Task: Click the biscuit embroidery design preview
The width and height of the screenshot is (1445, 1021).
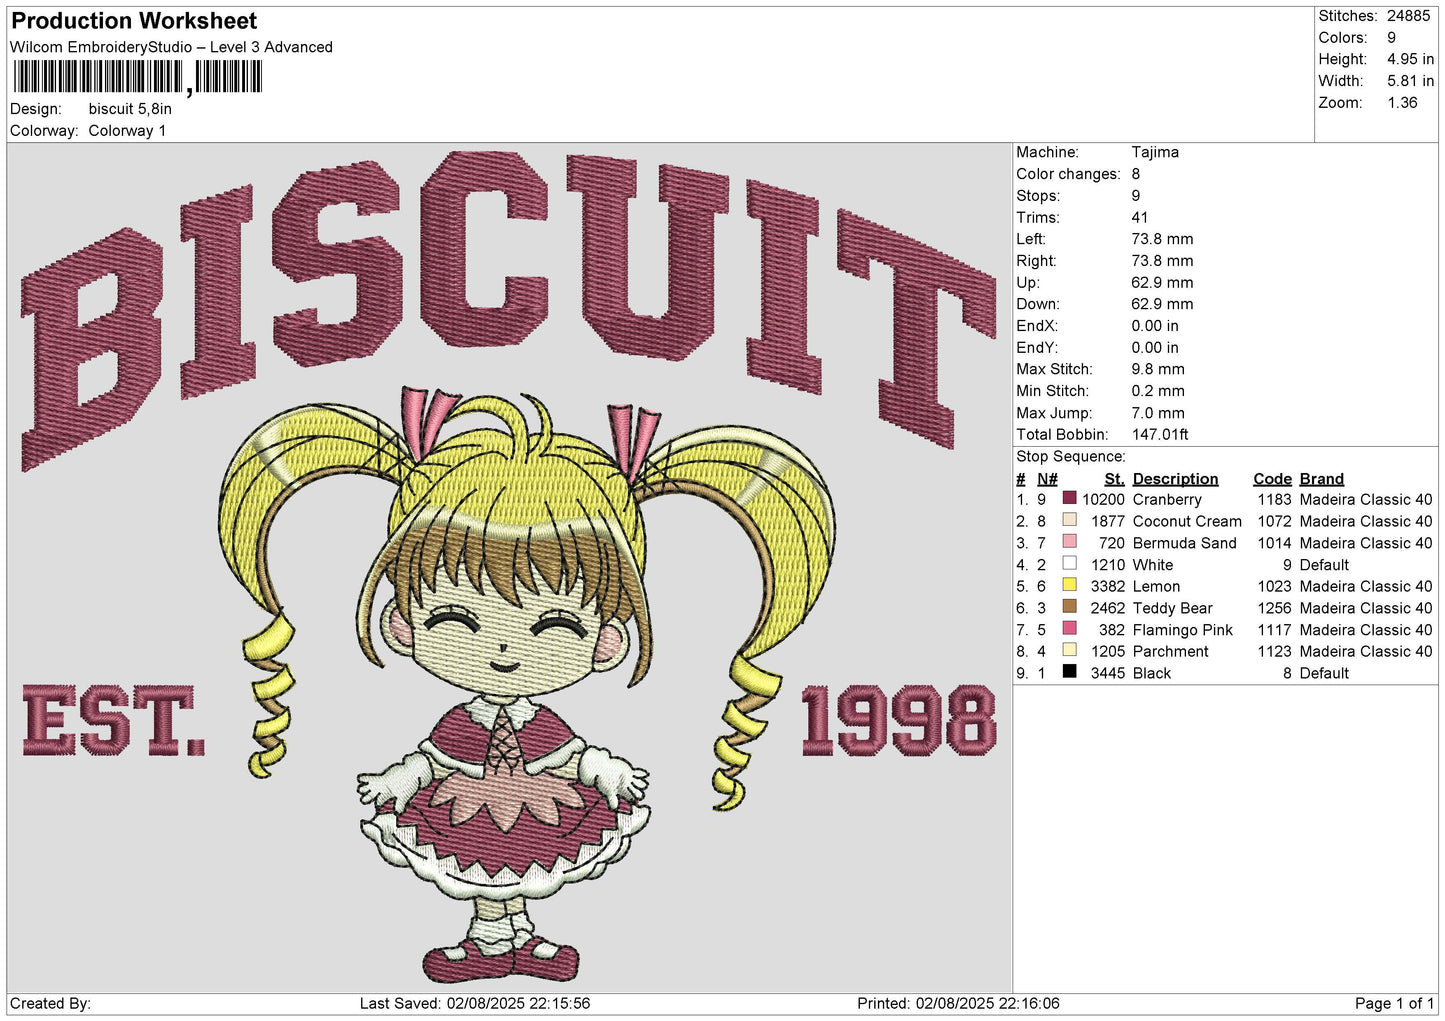Action: (509, 567)
